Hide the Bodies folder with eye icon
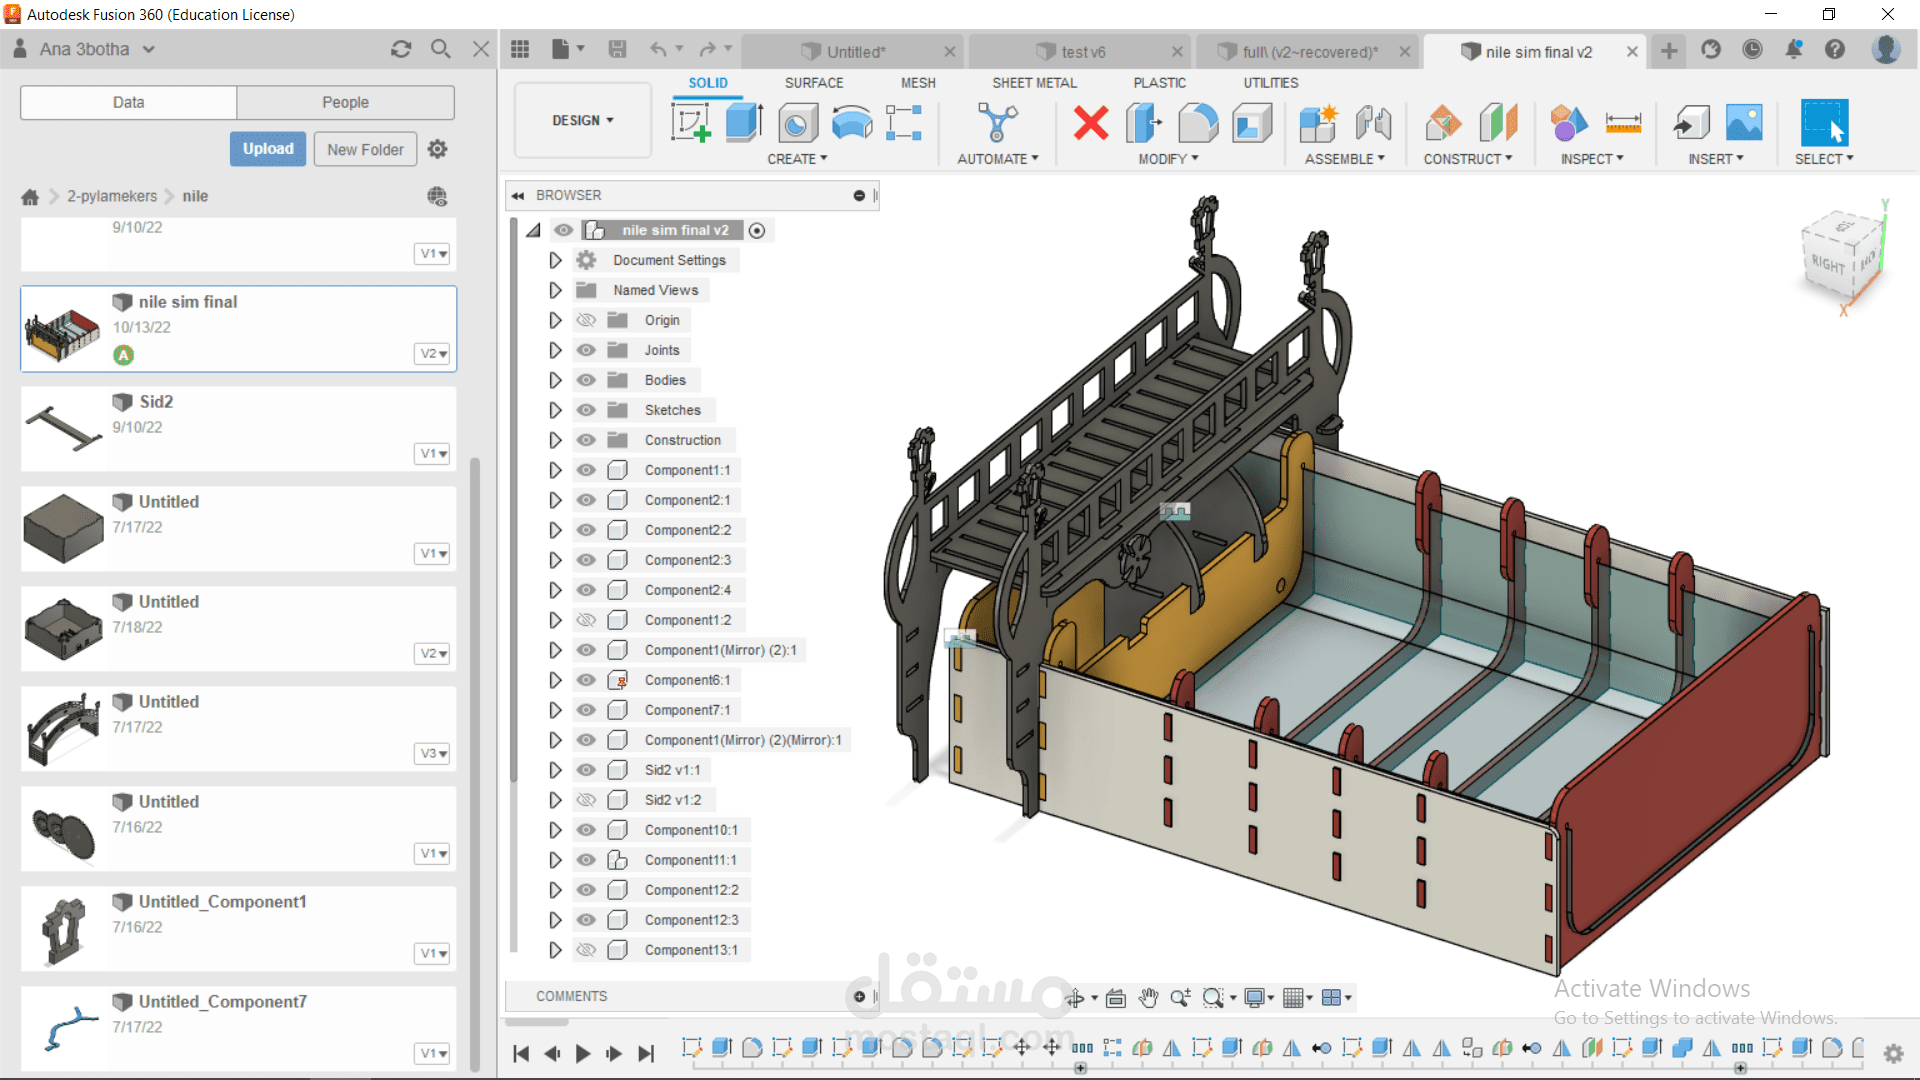Screen dimensions: 1920x1080 [x=586, y=380]
